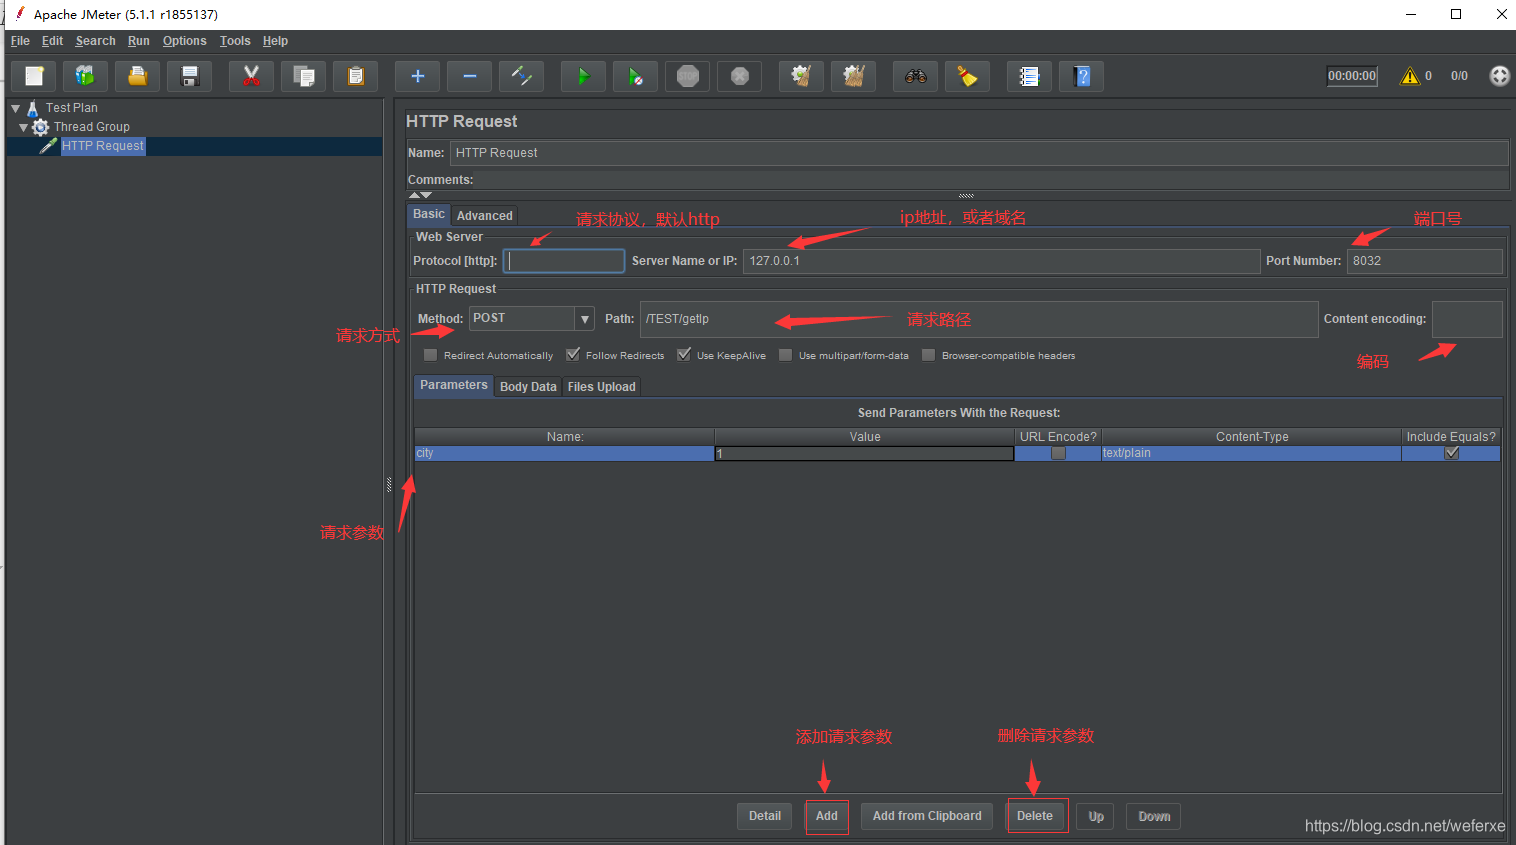The width and height of the screenshot is (1516, 845).
Task: Click the Clear broom icon
Action: click(801, 76)
